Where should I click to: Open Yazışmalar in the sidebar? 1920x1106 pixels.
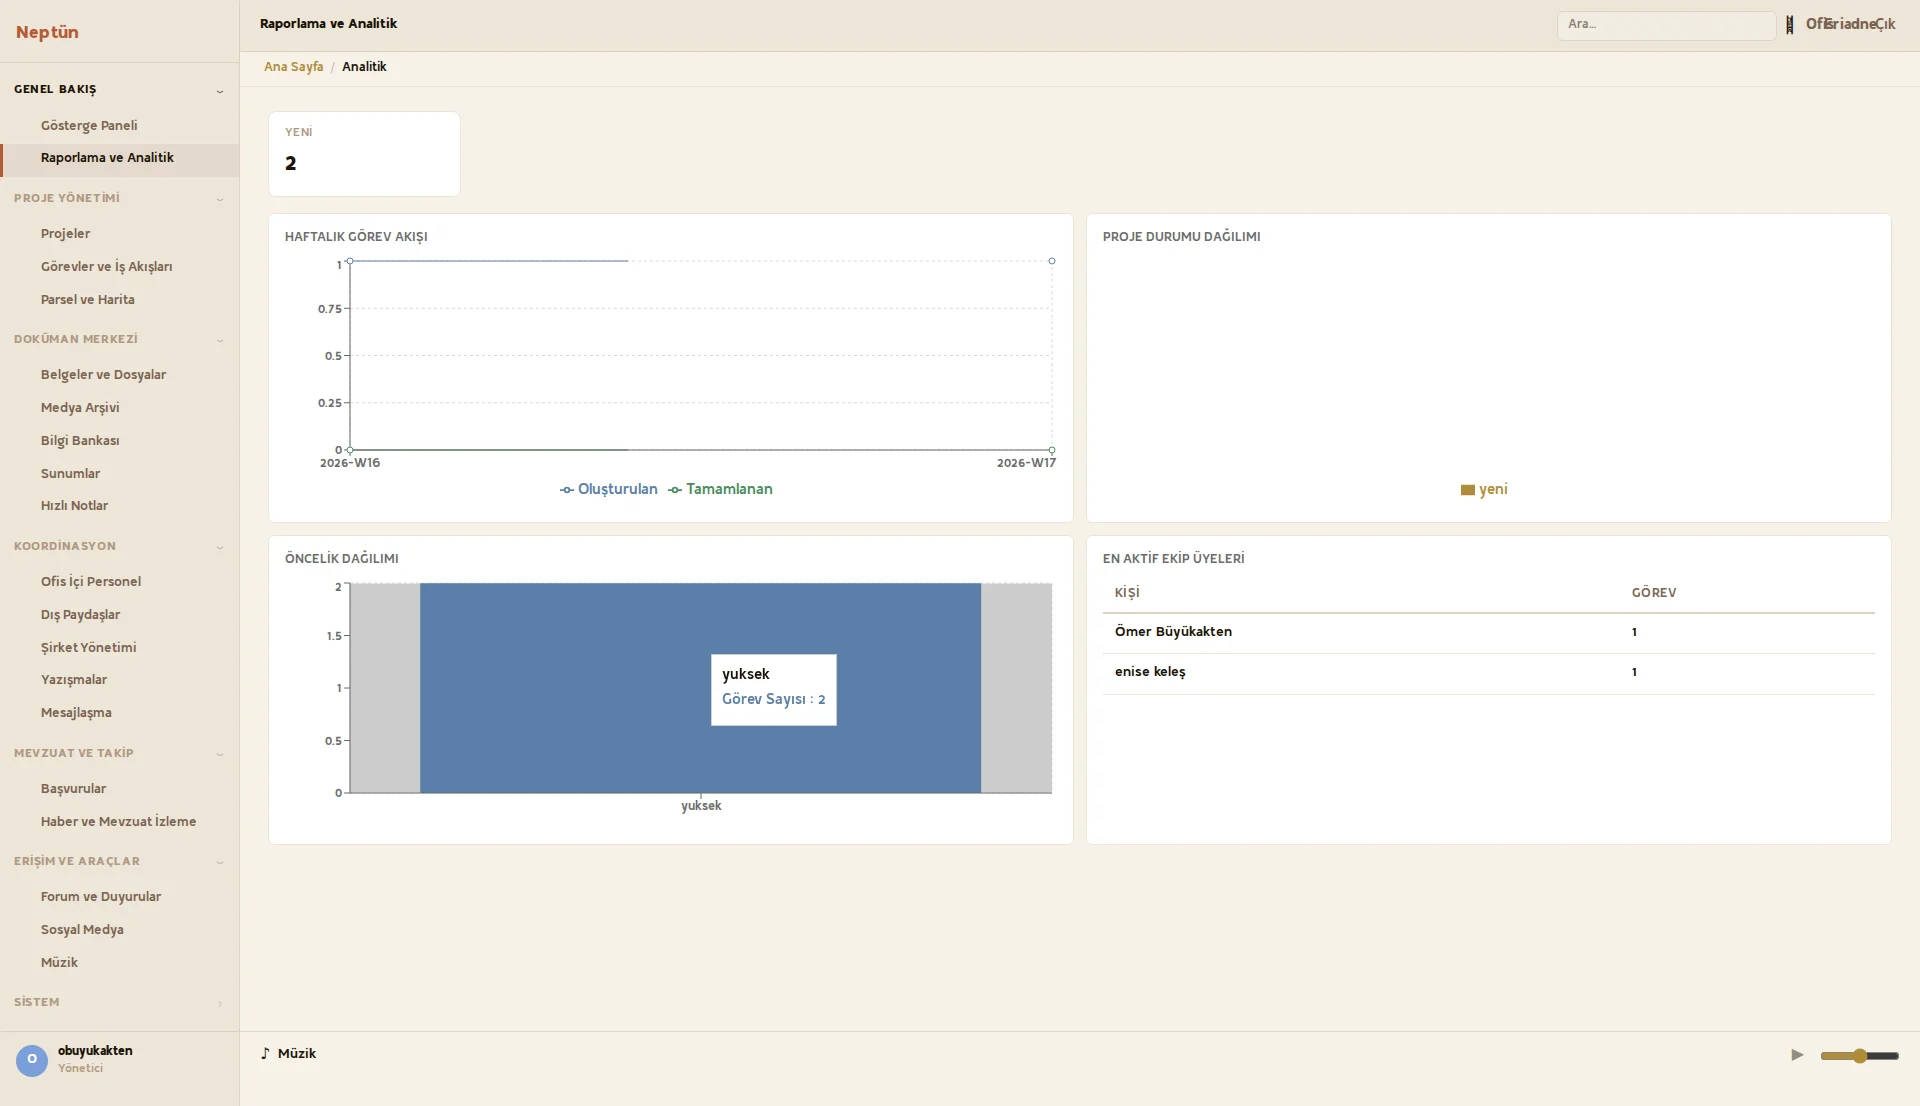point(119,680)
